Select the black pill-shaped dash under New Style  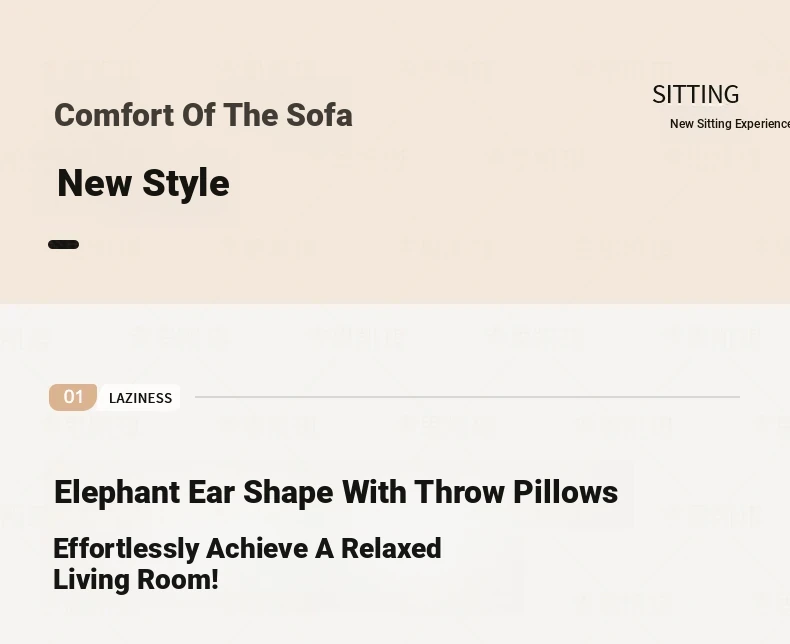(63, 244)
